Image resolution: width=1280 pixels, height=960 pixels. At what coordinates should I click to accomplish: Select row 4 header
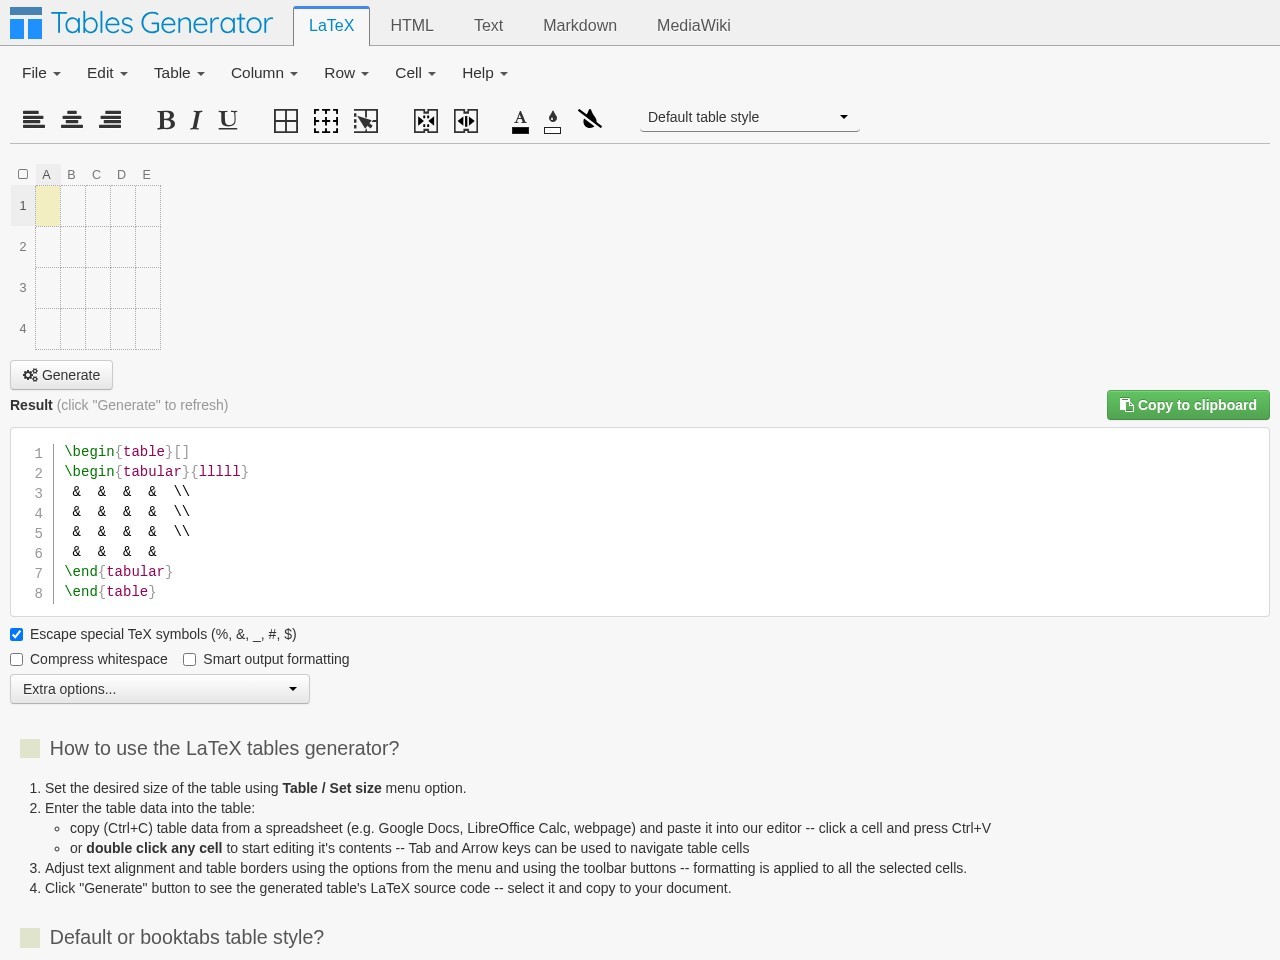pyautogui.click(x=22, y=329)
